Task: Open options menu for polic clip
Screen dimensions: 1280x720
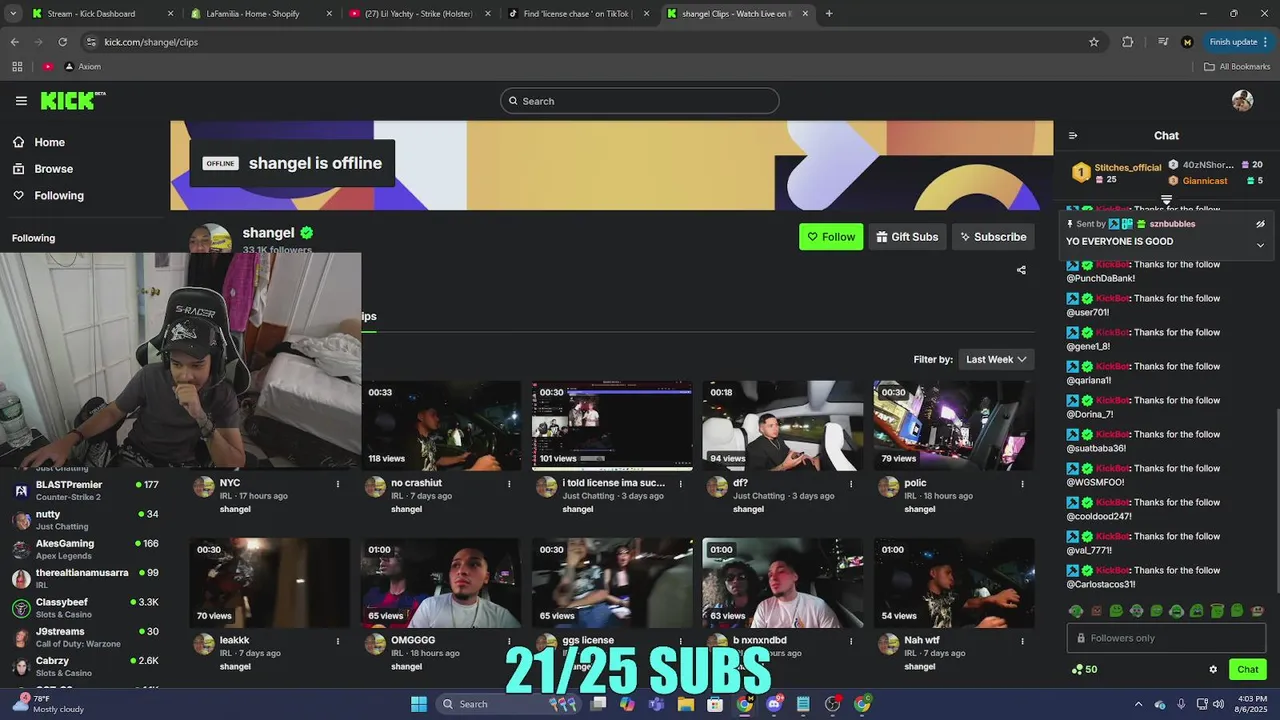Action: tap(1022, 484)
